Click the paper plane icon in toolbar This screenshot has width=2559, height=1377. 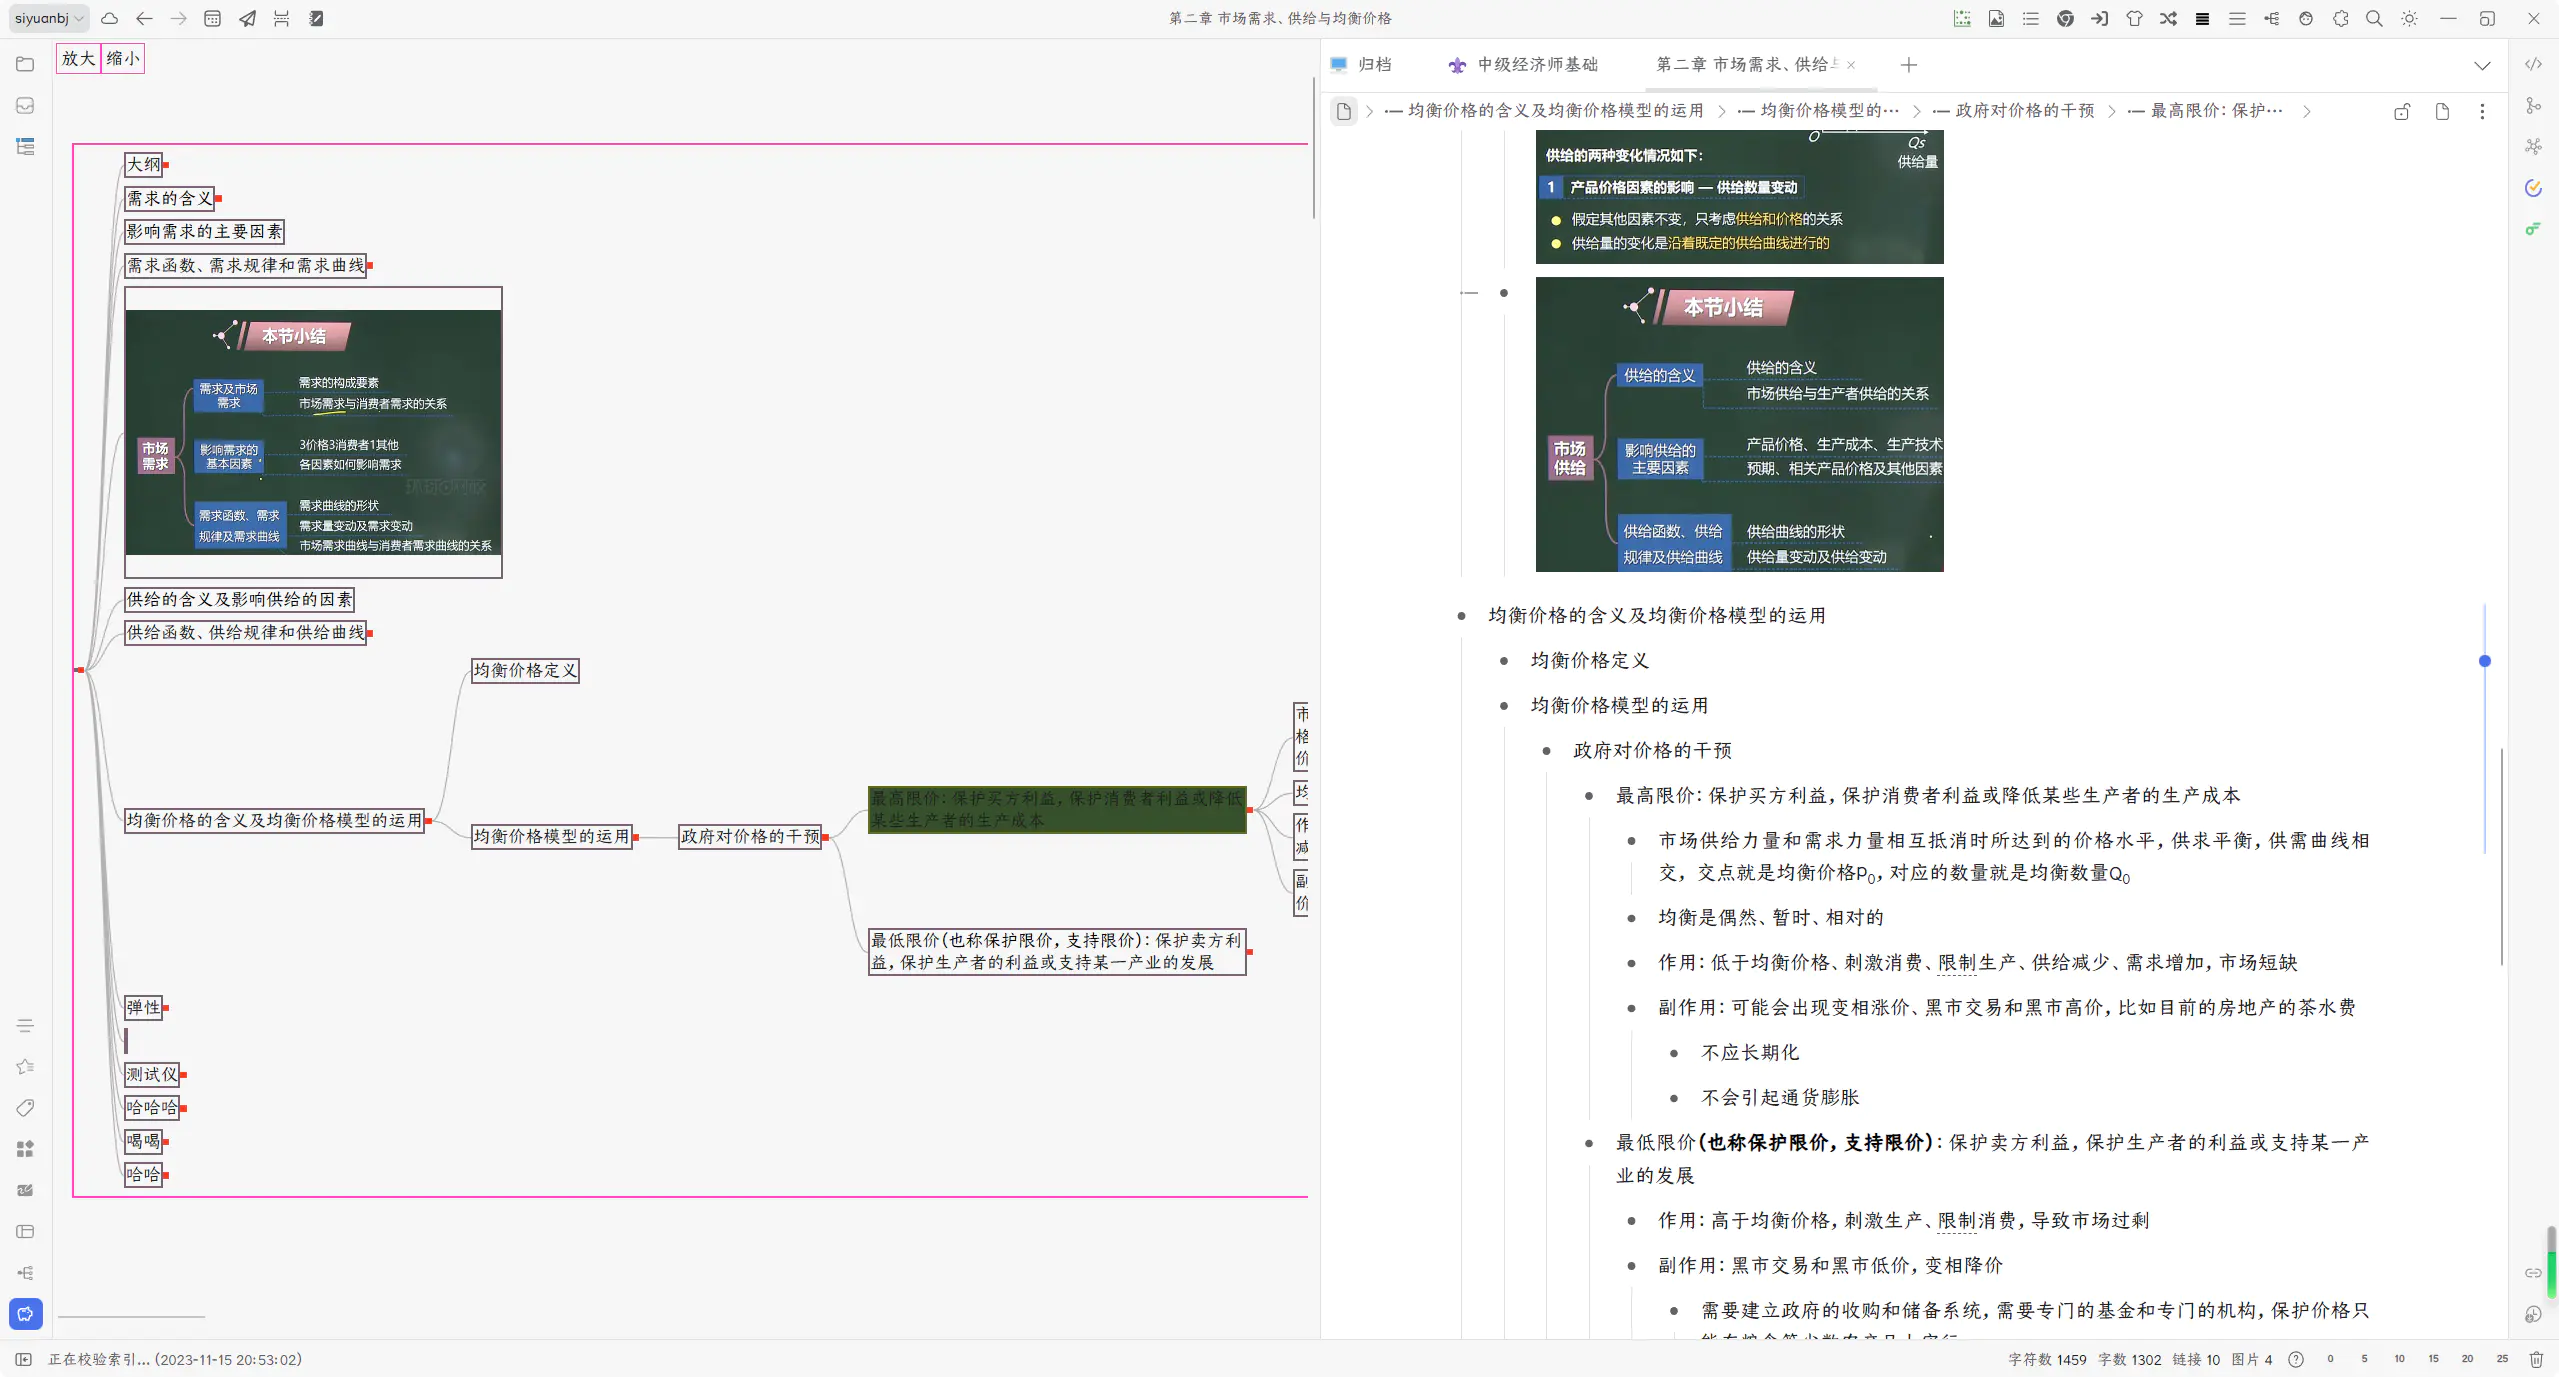(x=247, y=18)
